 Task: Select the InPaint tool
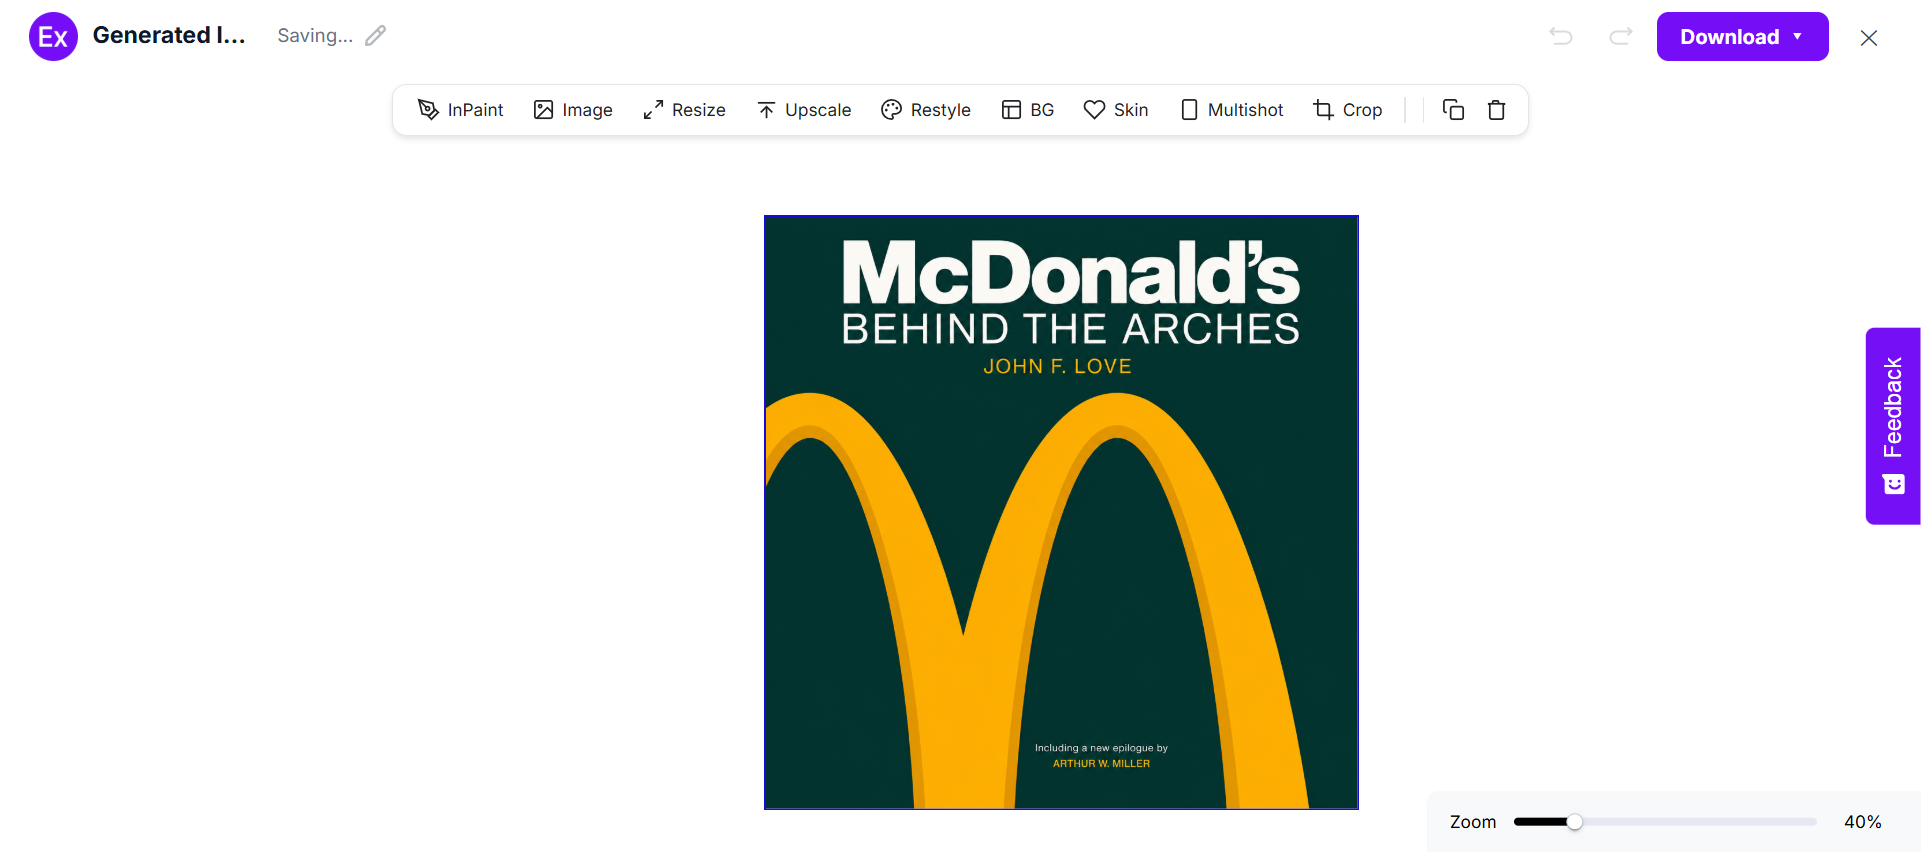pos(460,110)
